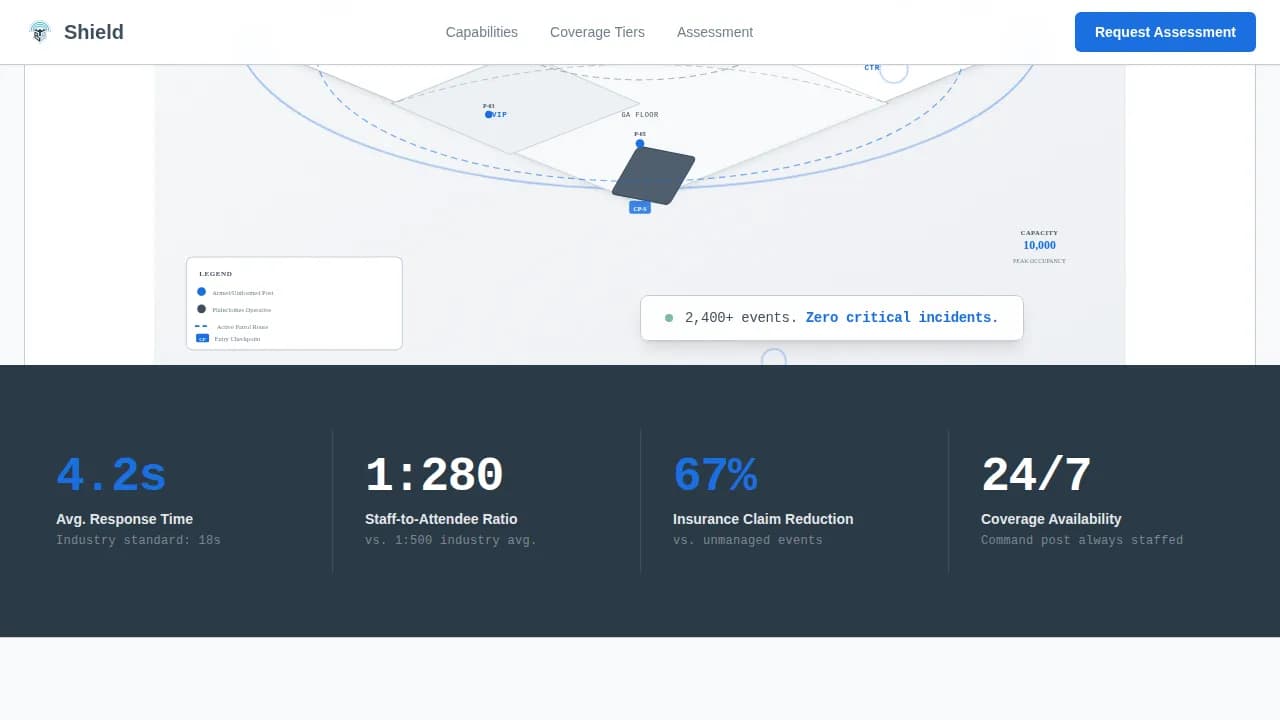
Task: Click the dark gray stage block on map
Action: pos(653,175)
